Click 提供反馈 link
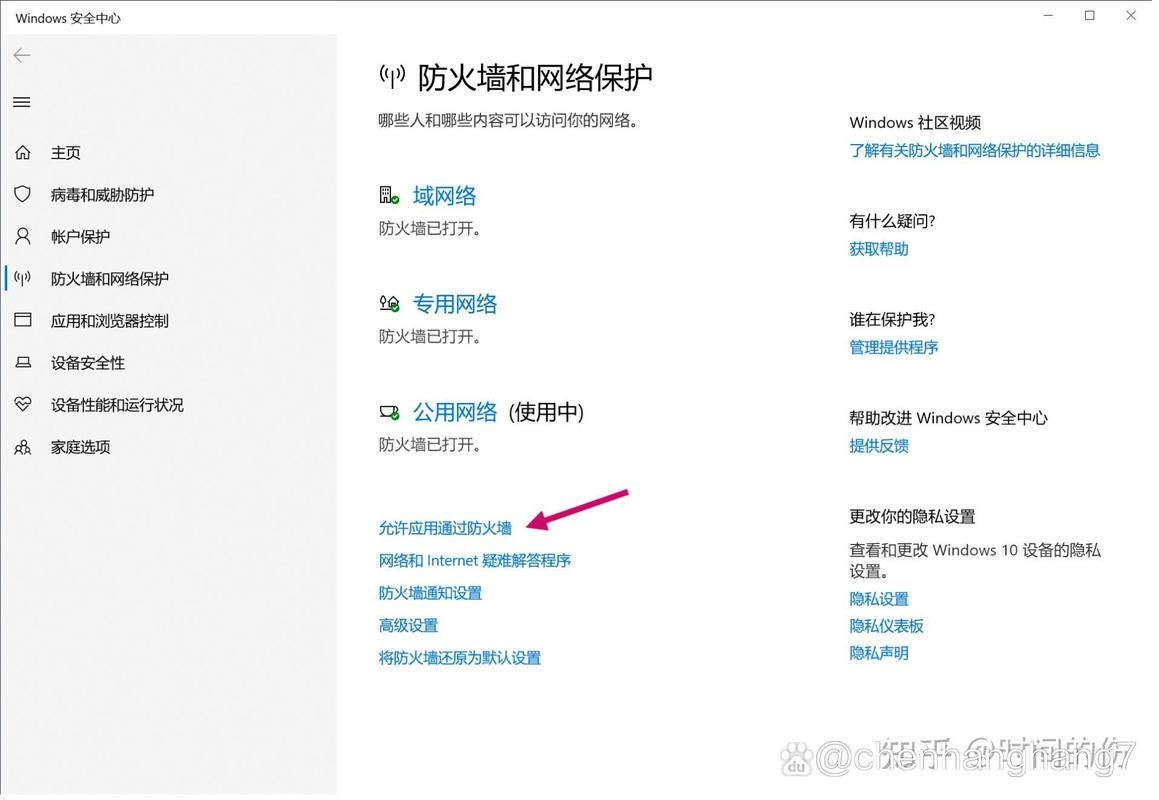The height and width of the screenshot is (800, 1159). coord(879,446)
